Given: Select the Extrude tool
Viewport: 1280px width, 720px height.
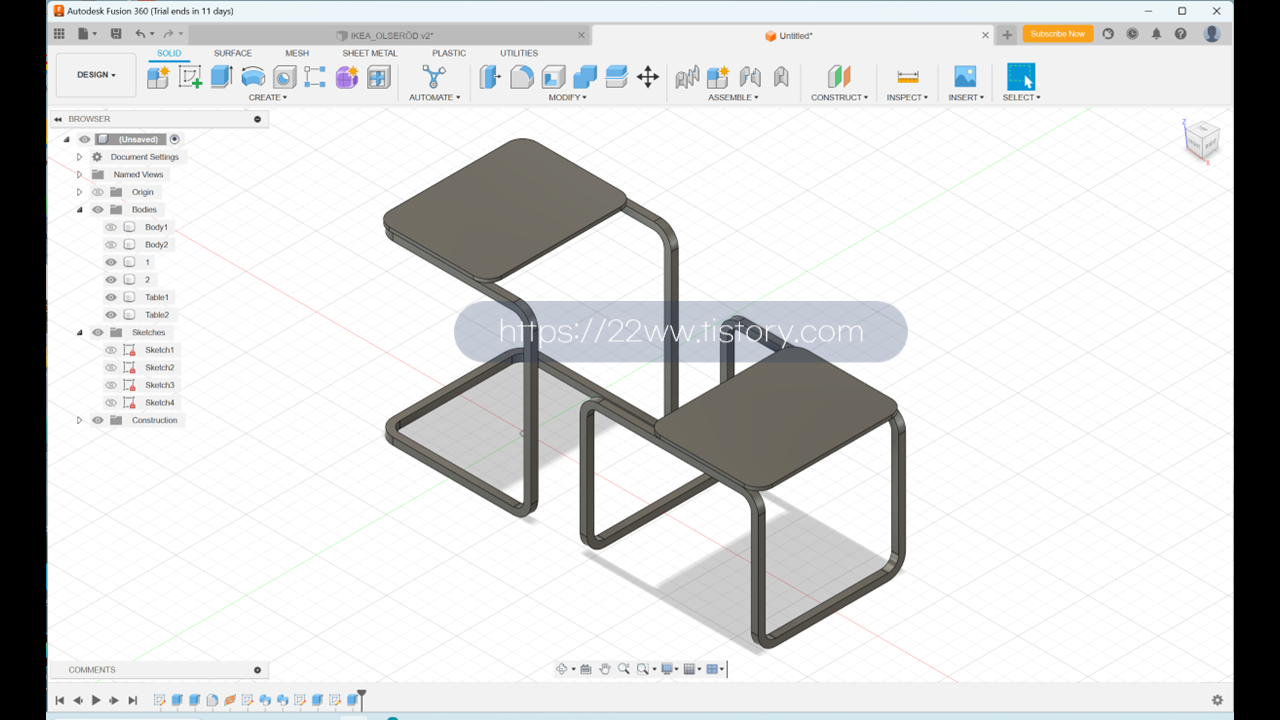Looking at the screenshot, I should (x=221, y=77).
